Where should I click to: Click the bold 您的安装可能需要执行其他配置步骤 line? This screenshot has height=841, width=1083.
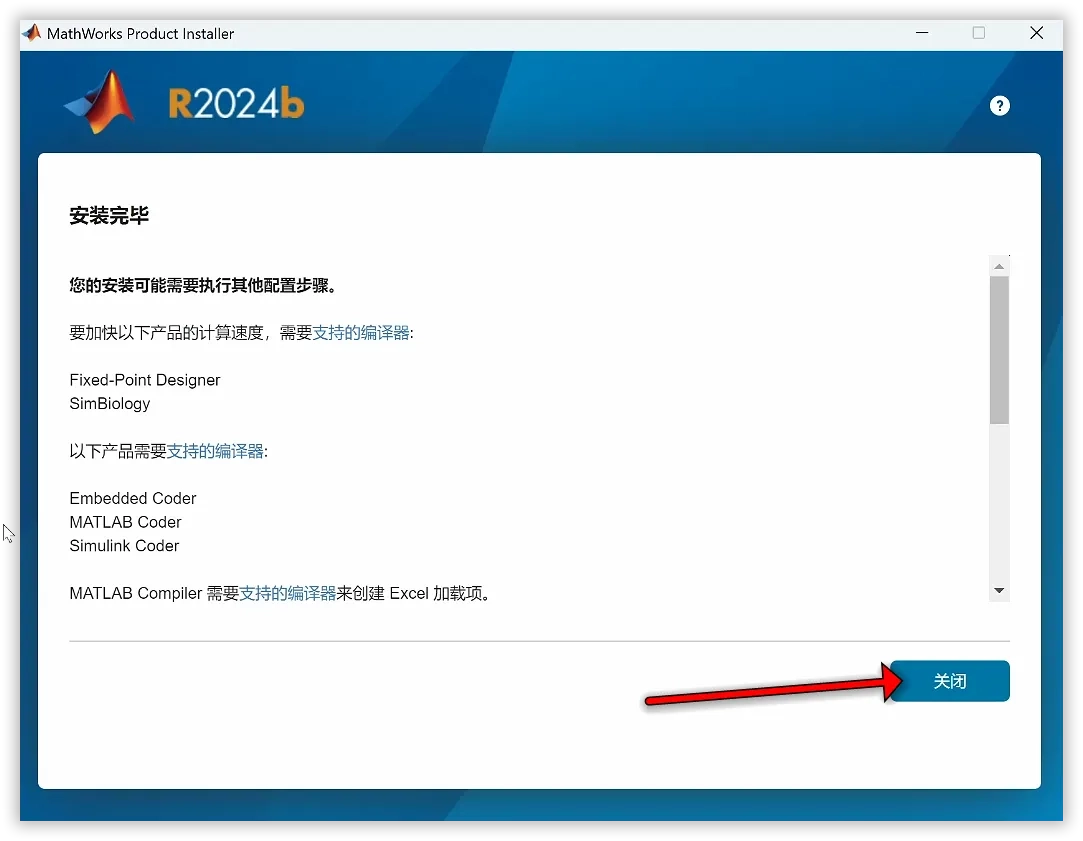pos(203,286)
